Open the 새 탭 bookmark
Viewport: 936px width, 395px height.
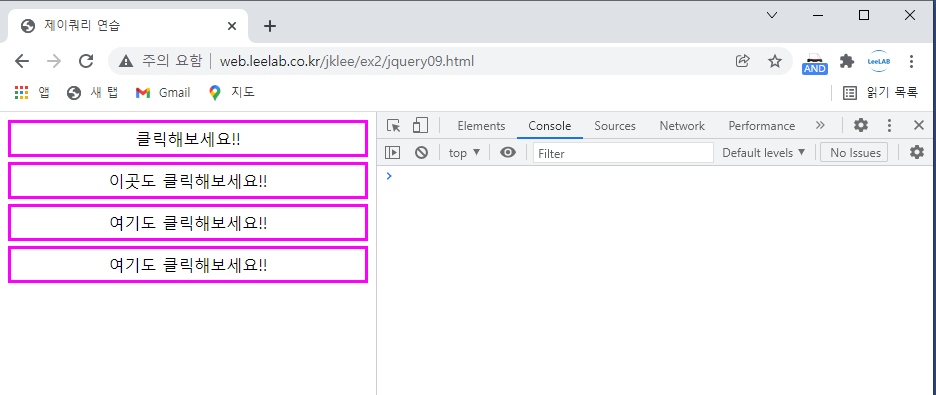pos(93,92)
